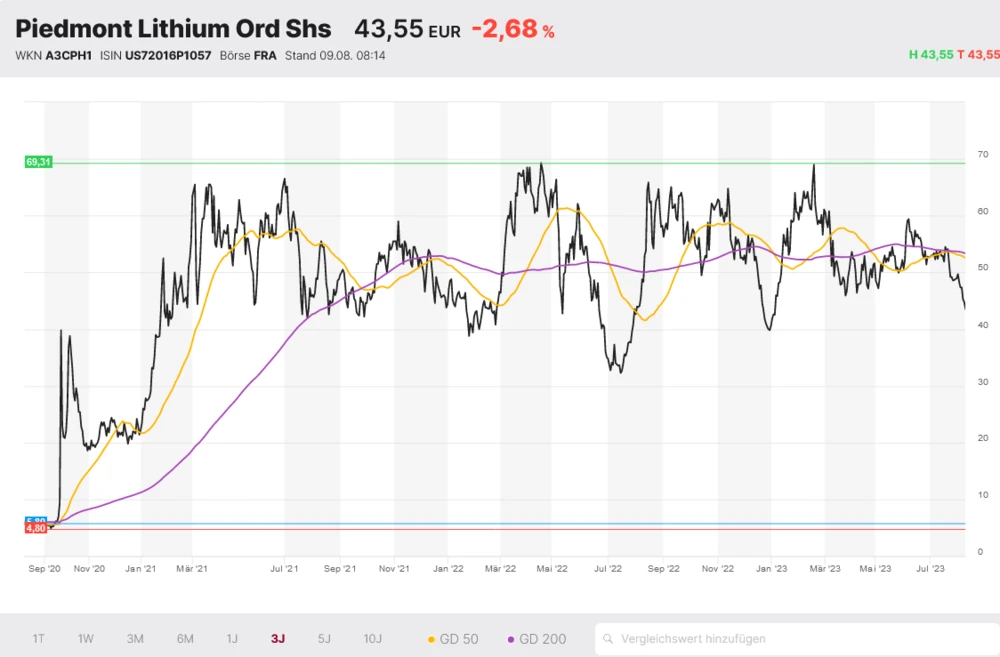Click the WKN A3CPH1 identifier
1000x657 pixels.
pos(53,56)
